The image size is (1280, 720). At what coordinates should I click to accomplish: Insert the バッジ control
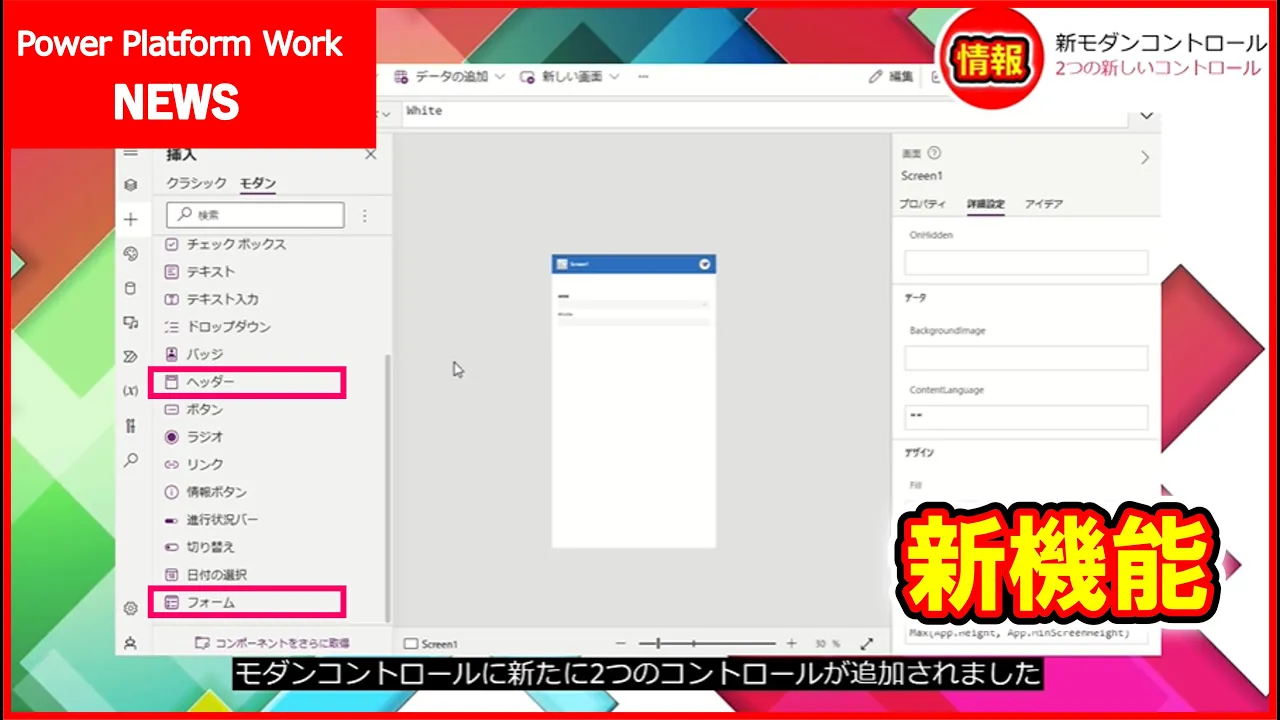point(194,354)
